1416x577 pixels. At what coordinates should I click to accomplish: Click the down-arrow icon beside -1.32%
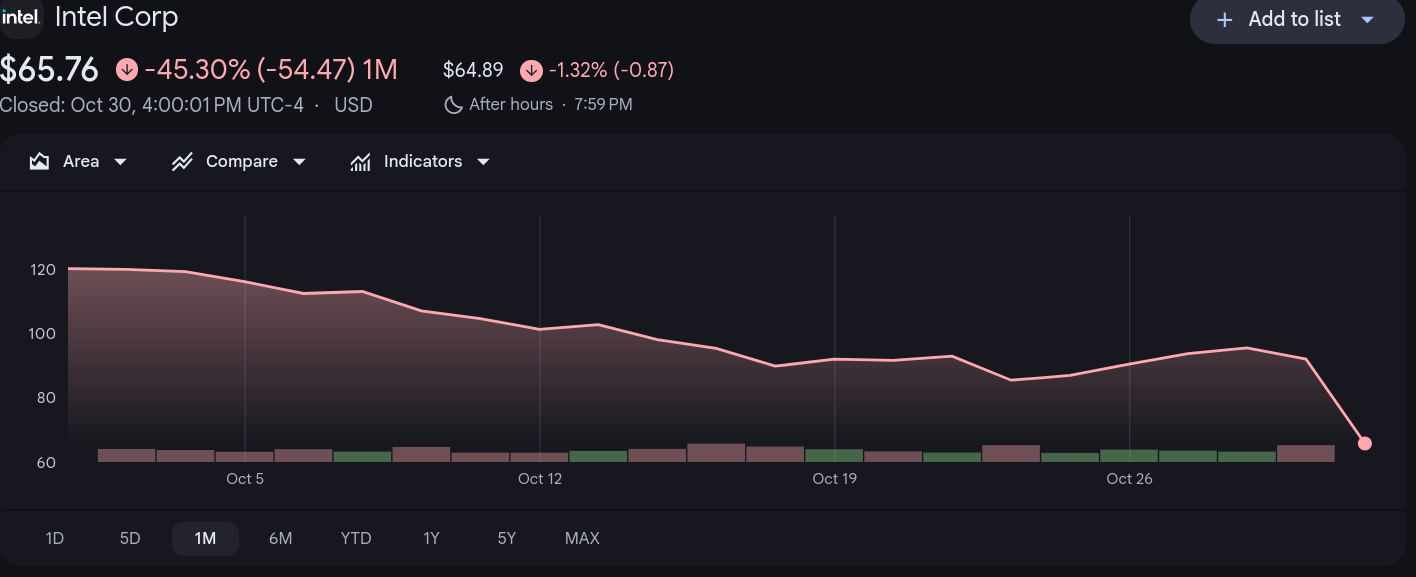coord(531,70)
